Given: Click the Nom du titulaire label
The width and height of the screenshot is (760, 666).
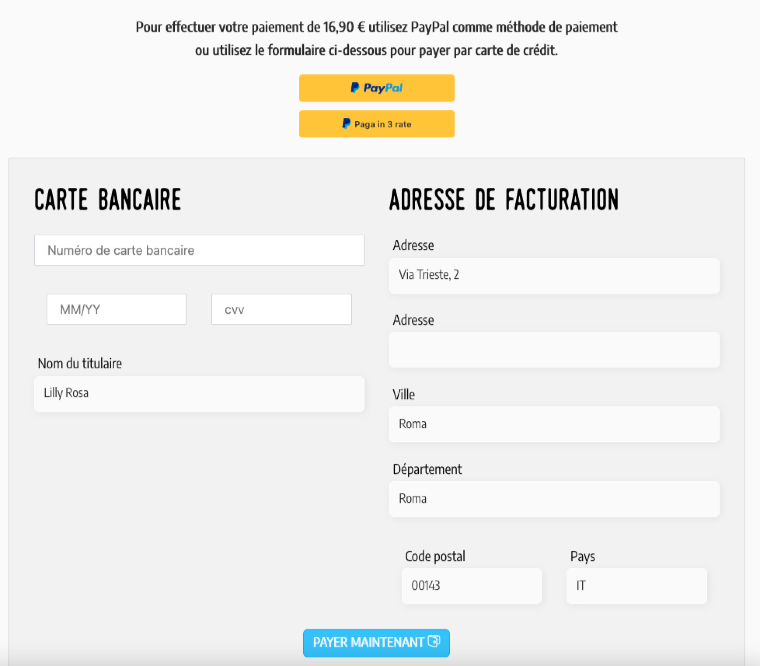Looking at the screenshot, I should [x=80, y=363].
